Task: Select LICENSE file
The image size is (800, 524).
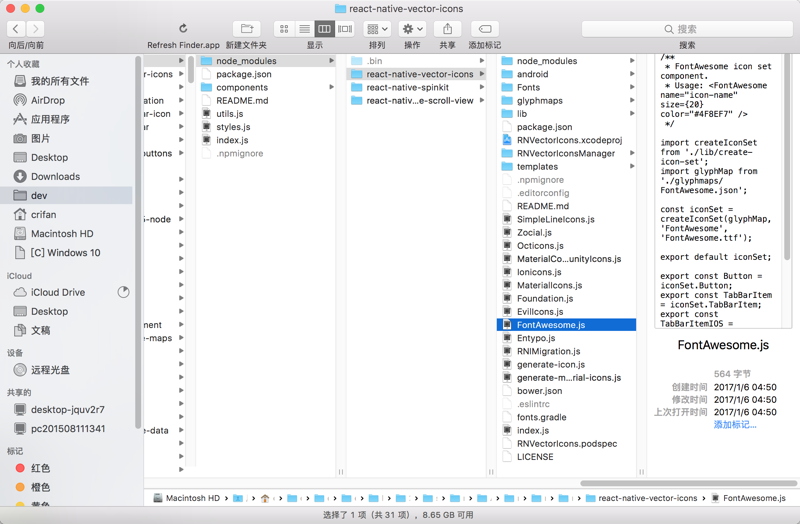Action: [566, 457]
